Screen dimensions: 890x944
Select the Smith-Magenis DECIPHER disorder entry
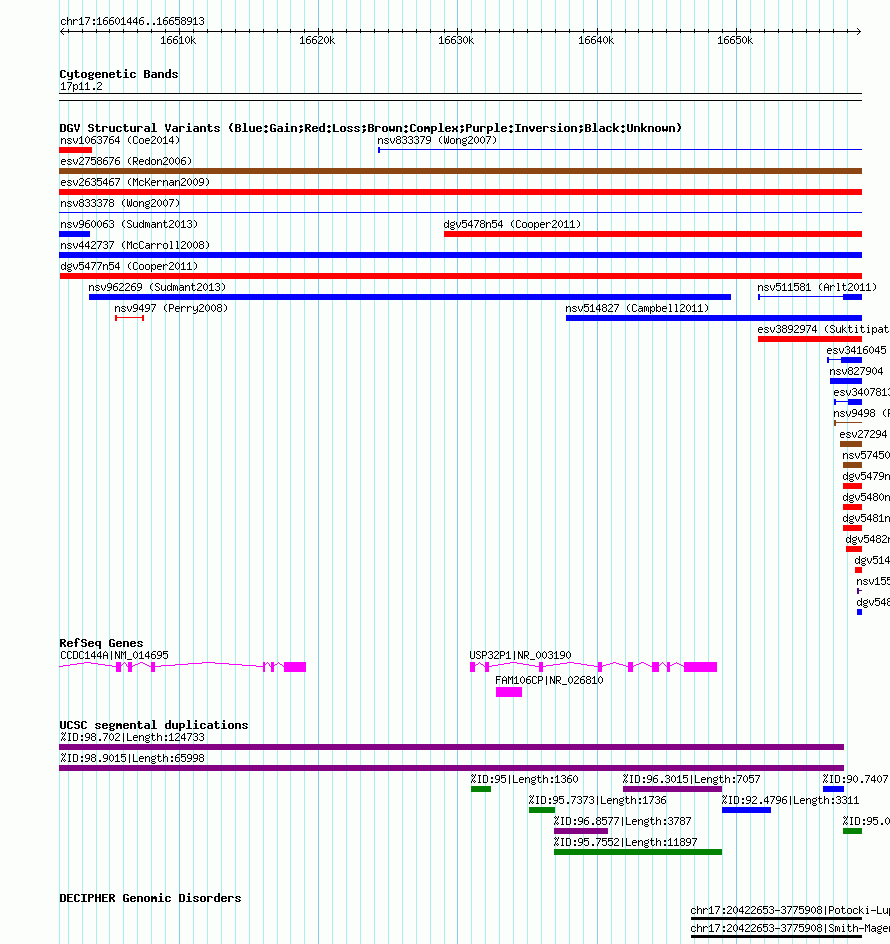[790, 928]
